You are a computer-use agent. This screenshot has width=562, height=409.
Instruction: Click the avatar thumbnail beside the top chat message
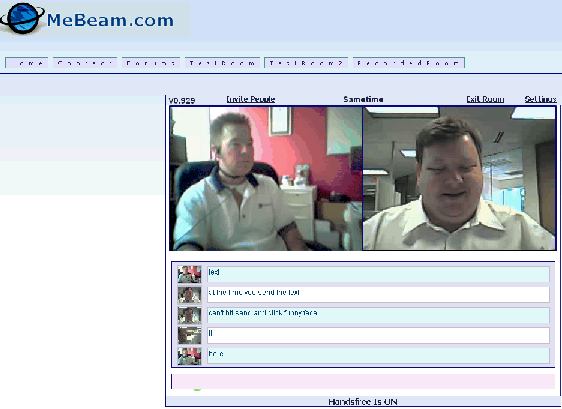coord(189,274)
